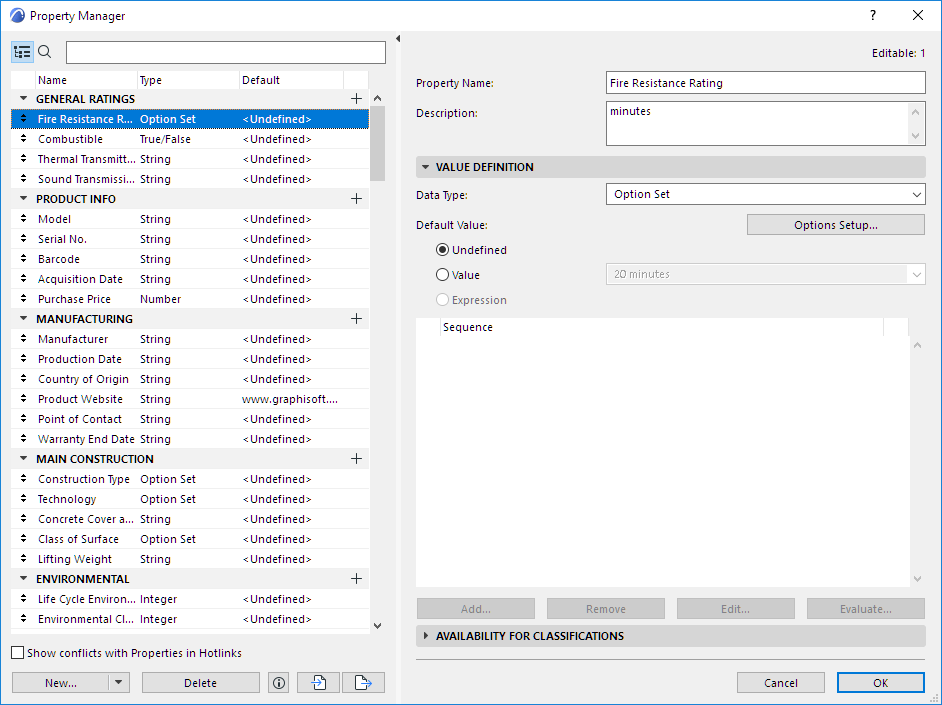Click the Options Setup... button
The width and height of the screenshot is (942, 705).
click(836, 225)
